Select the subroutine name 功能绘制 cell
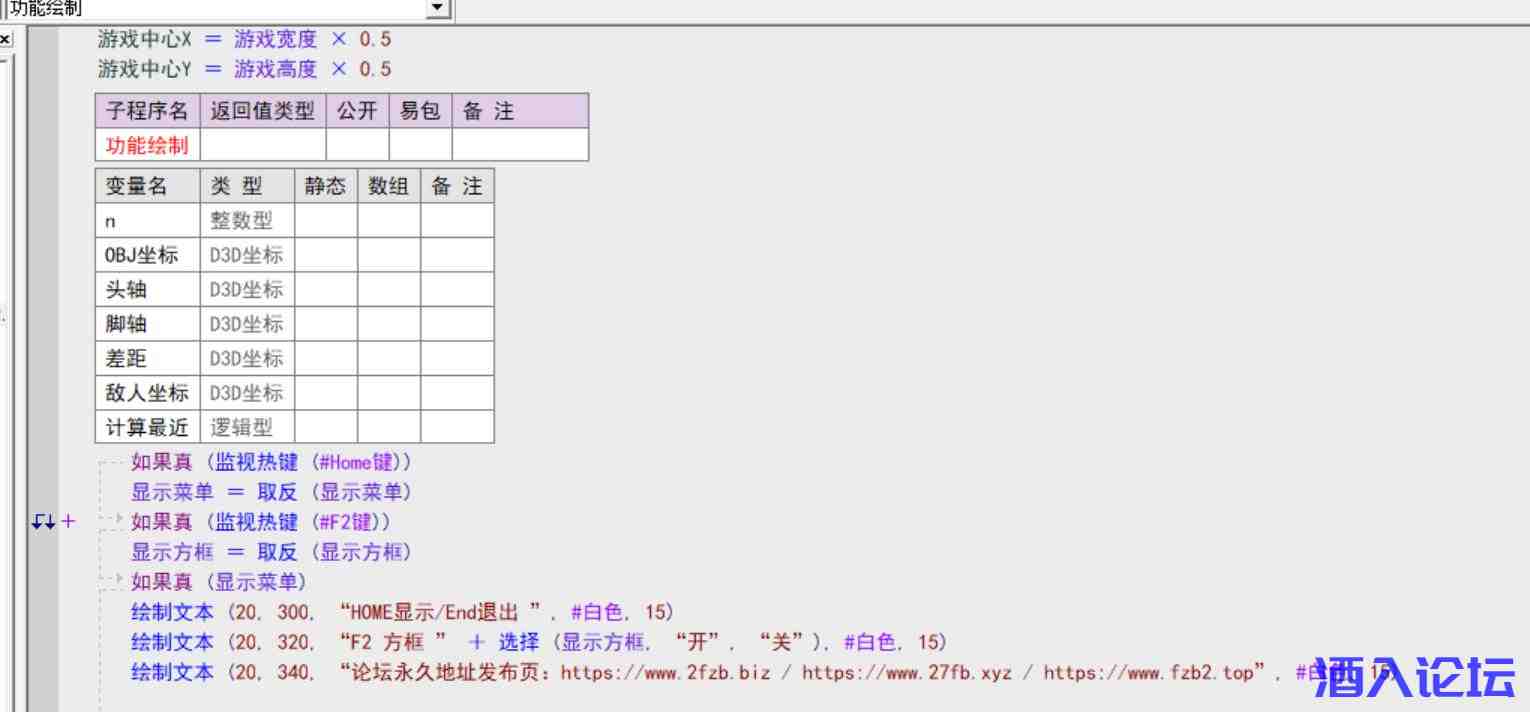 pos(147,145)
